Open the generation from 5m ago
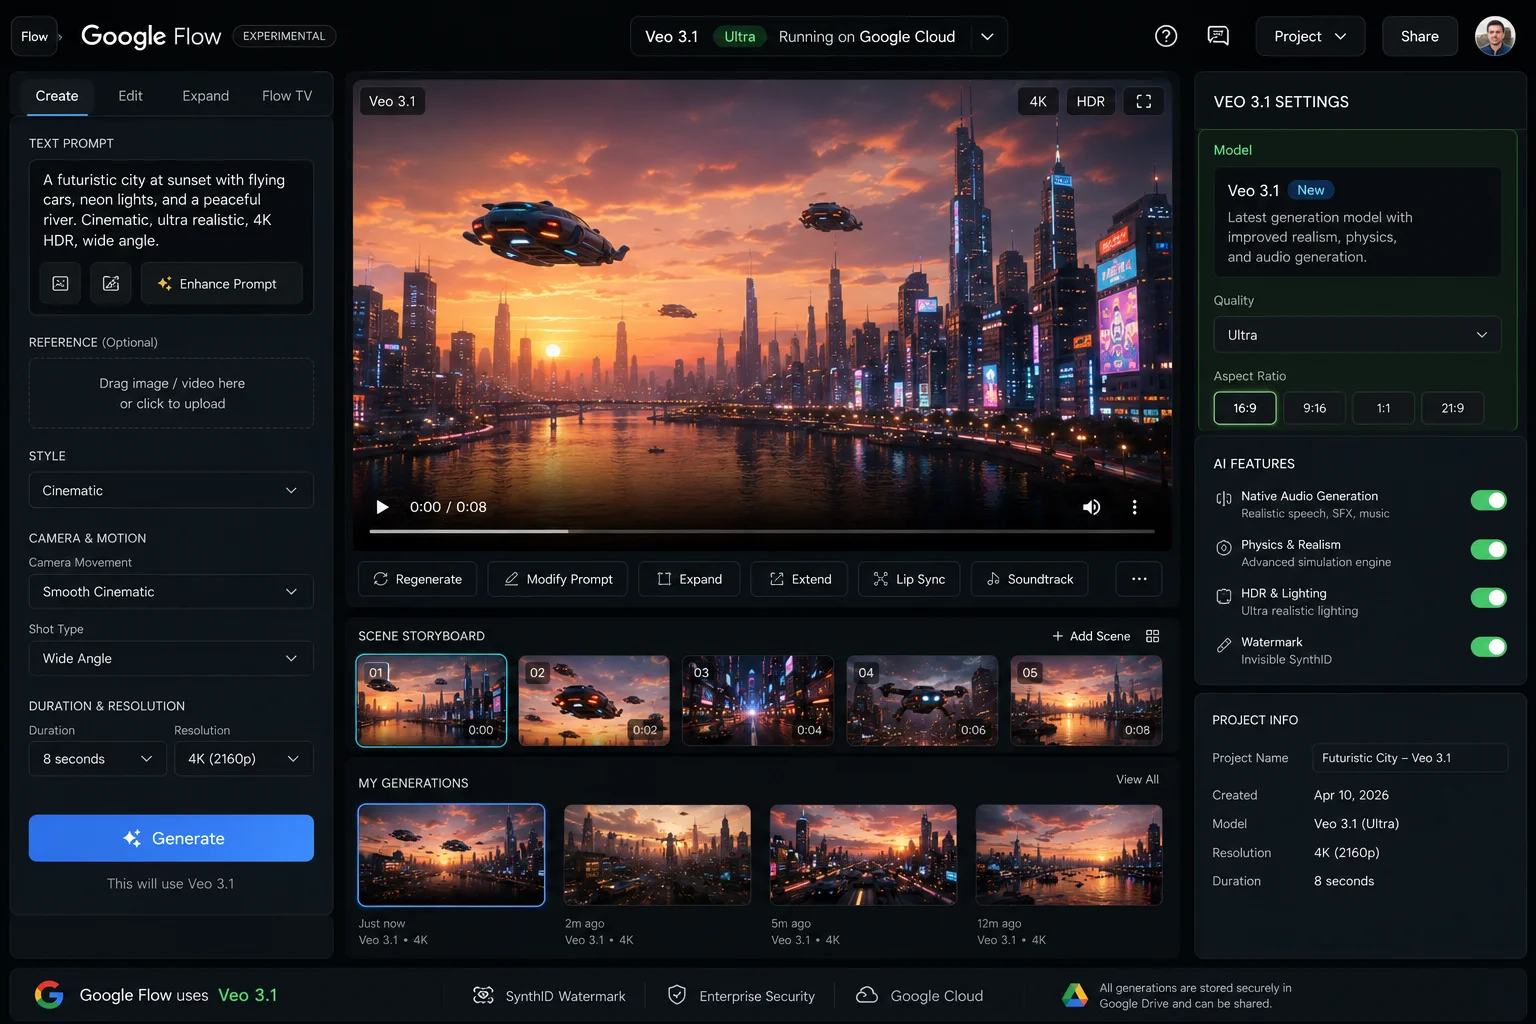This screenshot has width=1536, height=1024. pyautogui.click(x=863, y=855)
